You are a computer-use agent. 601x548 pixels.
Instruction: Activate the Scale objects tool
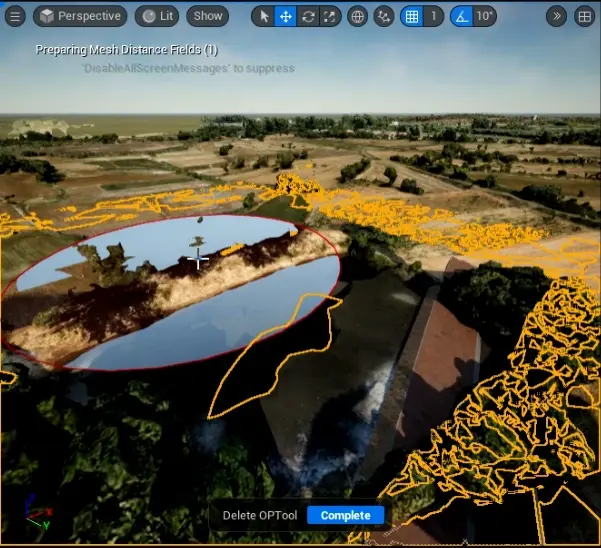[x=330, y=16]
